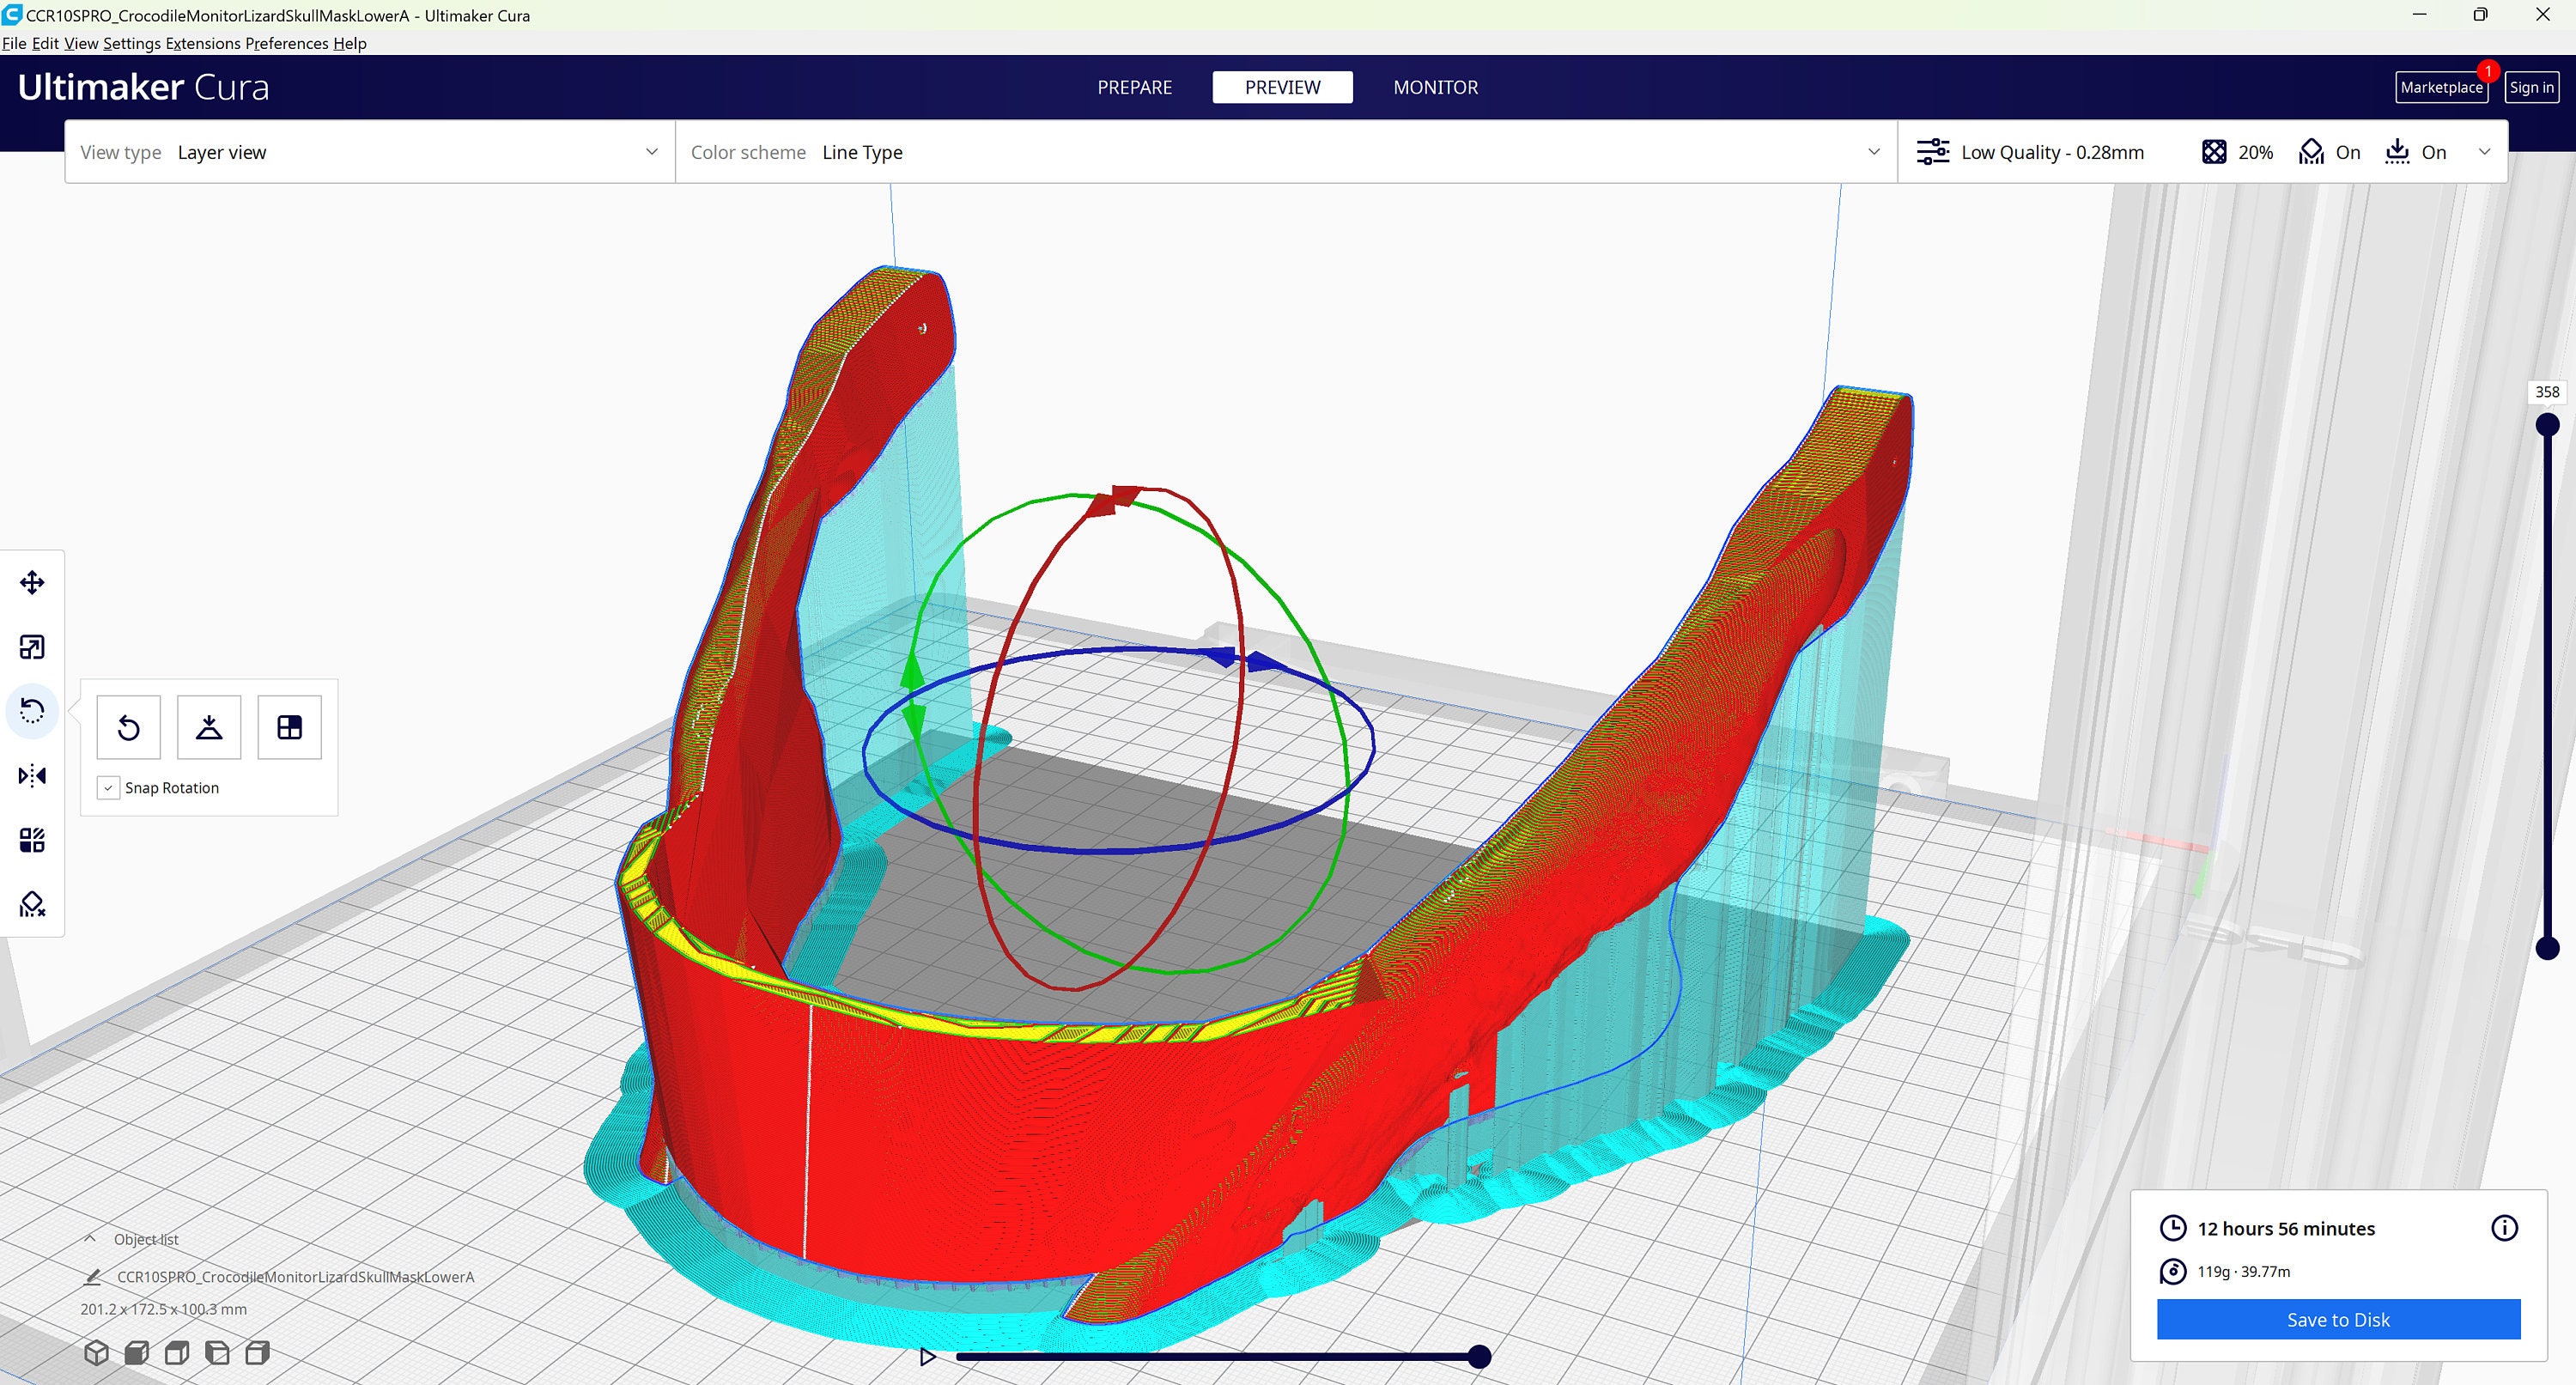Screen dimensions: 2576x1385
Task: Switch to 3D view camera icon
Action: point(96,1353)
